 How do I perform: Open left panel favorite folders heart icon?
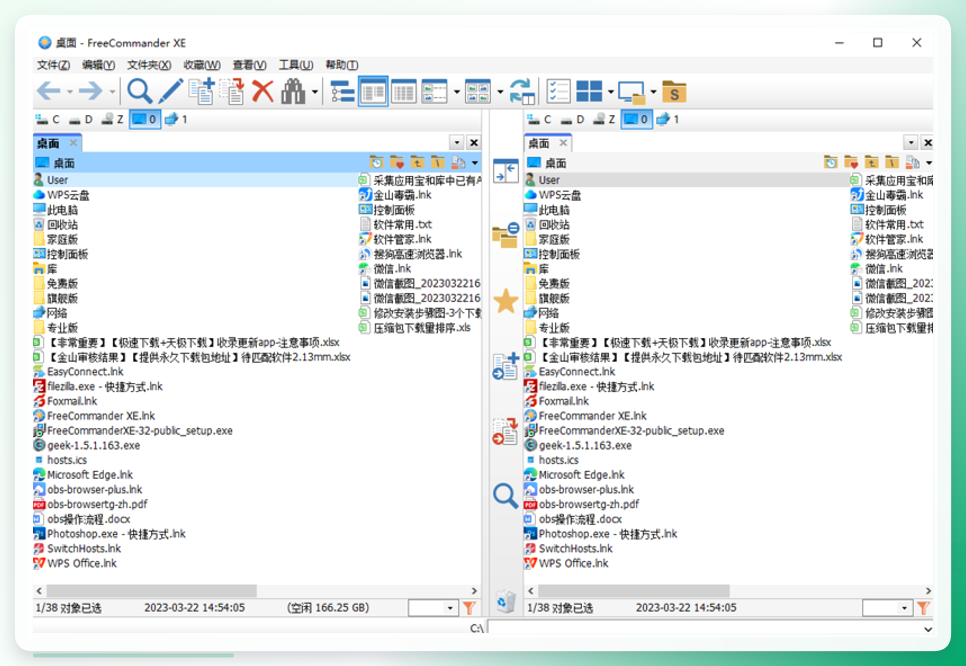pyautogui.click(x=397, y=163)
